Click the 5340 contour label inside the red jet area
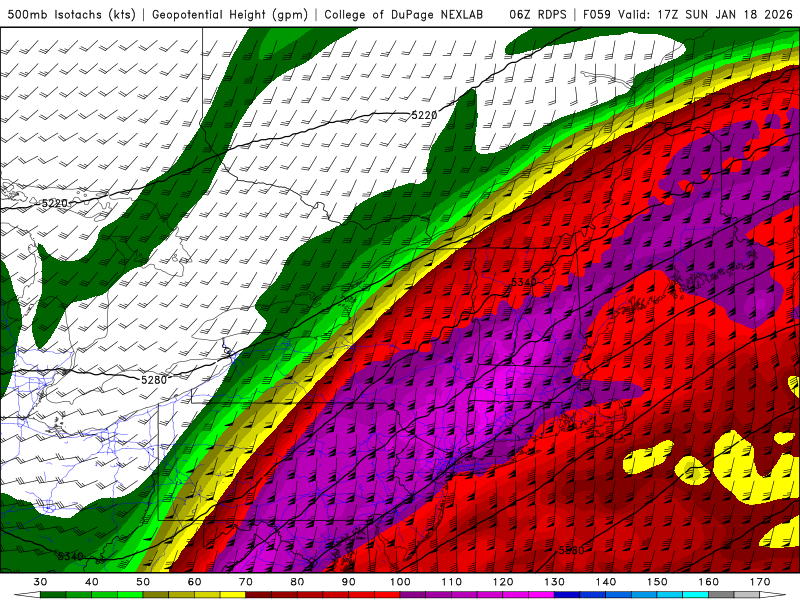Viewport: 800px width, 600px height. point(523,282)
